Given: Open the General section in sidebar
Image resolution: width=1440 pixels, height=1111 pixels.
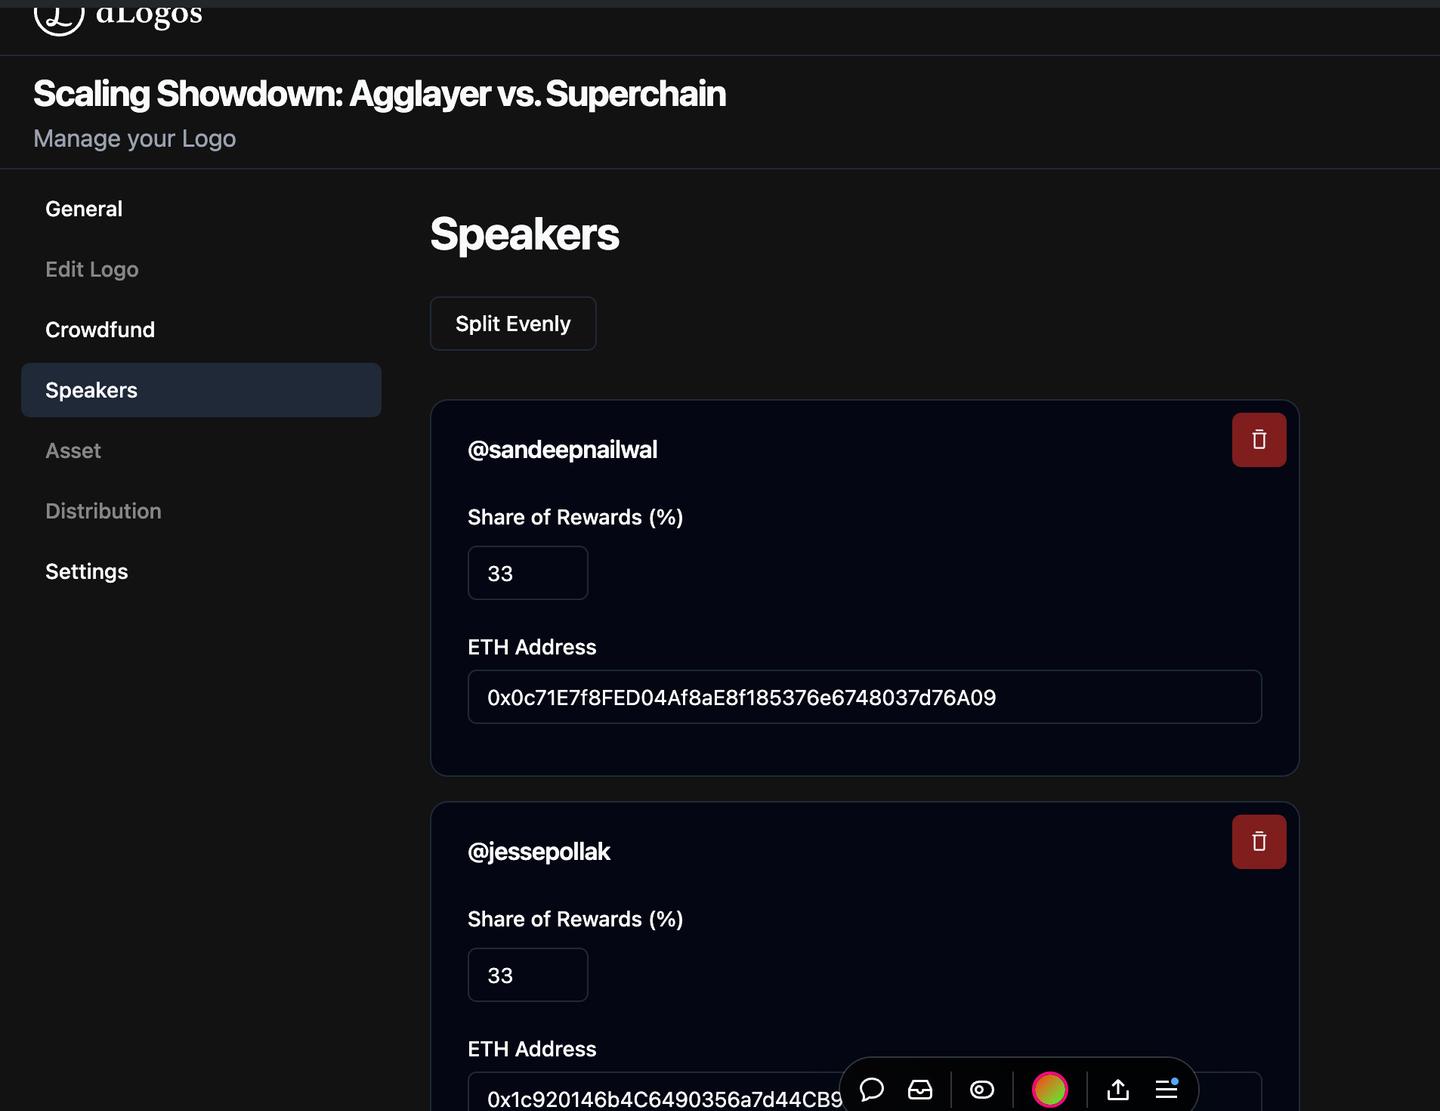Looking at the screenshot, I should [84, 209].
